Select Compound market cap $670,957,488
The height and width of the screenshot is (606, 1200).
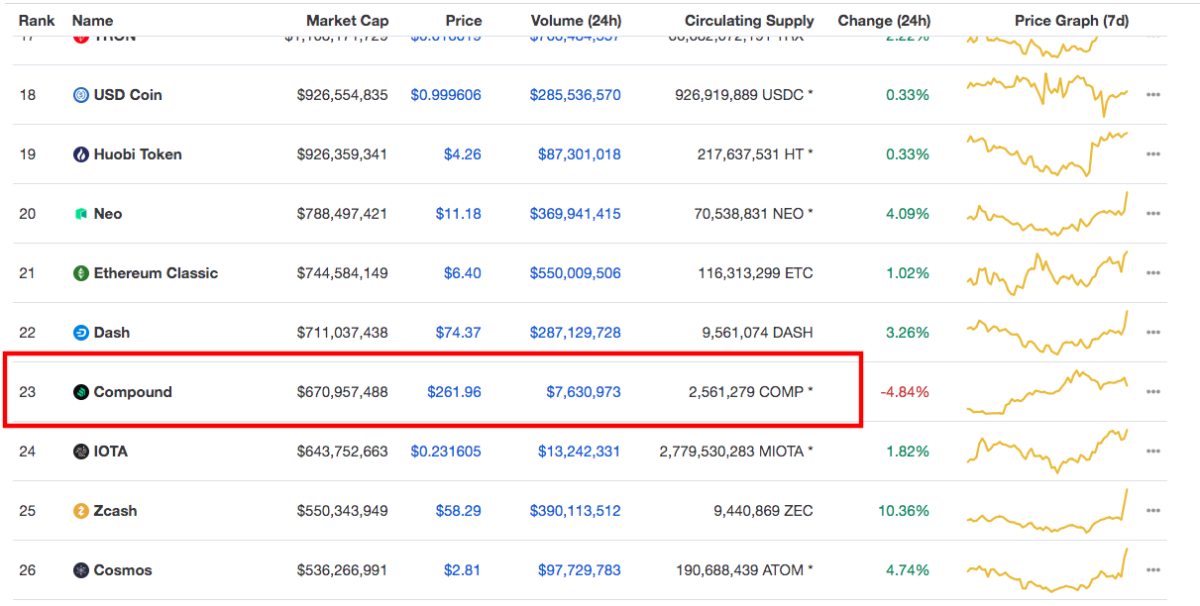pos(342,392)
